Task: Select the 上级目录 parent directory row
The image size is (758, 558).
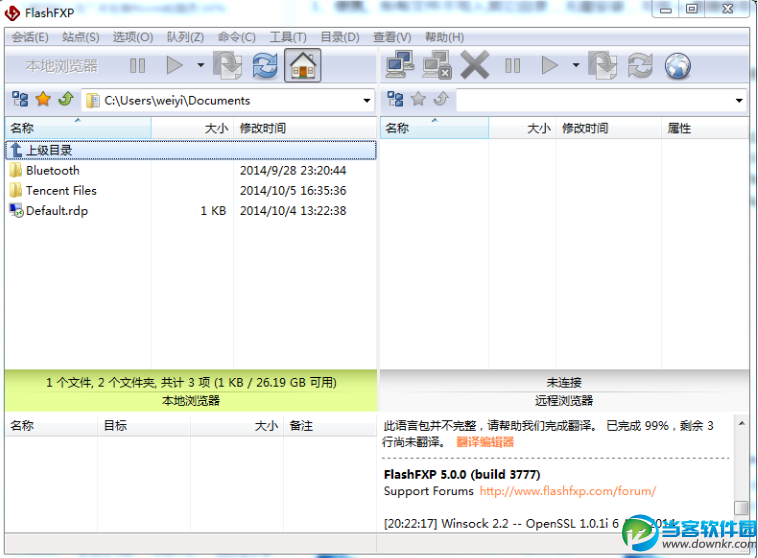Action: [x=190, y=150]
